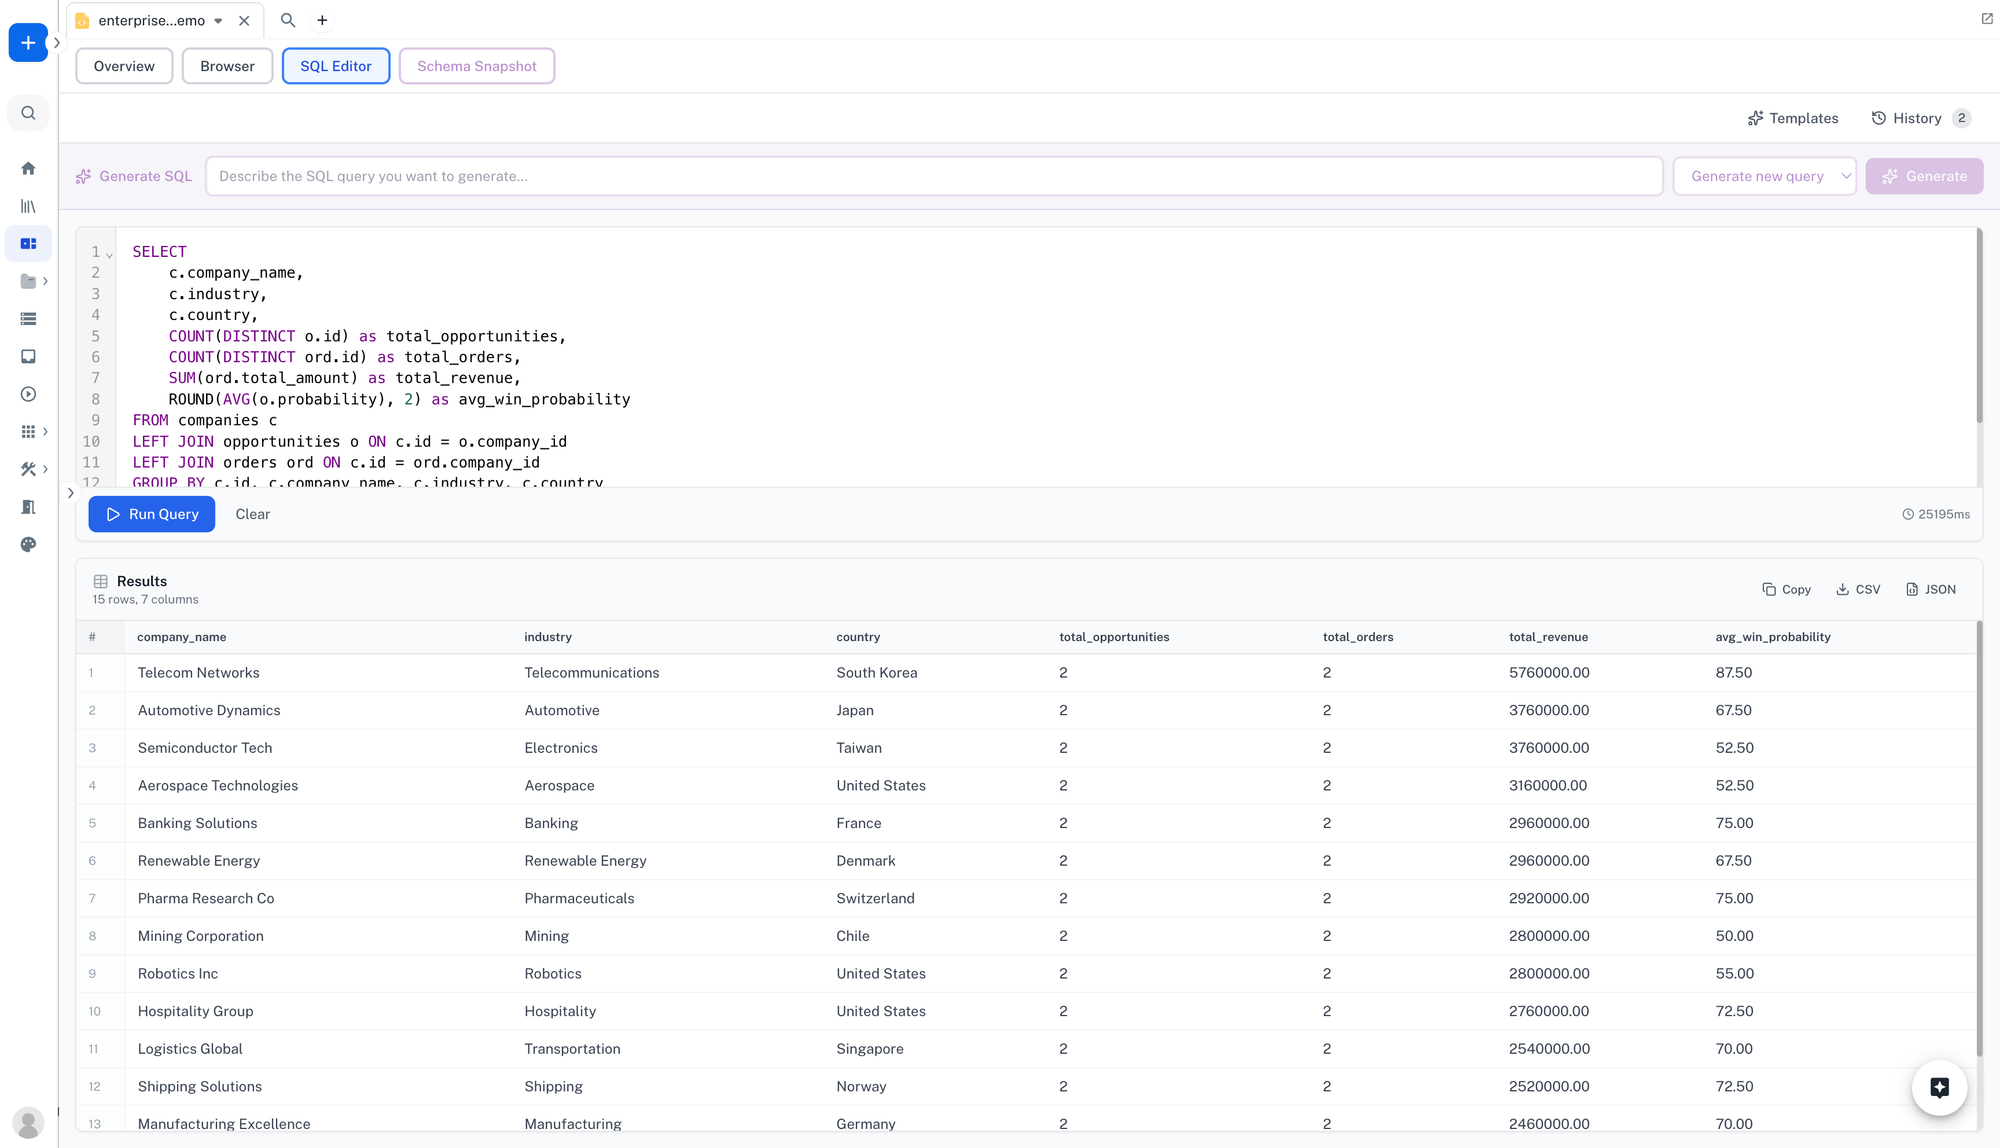Click the home icon in sidebar
Screen dimensions: 2000x1148
[x=28, y=169]
